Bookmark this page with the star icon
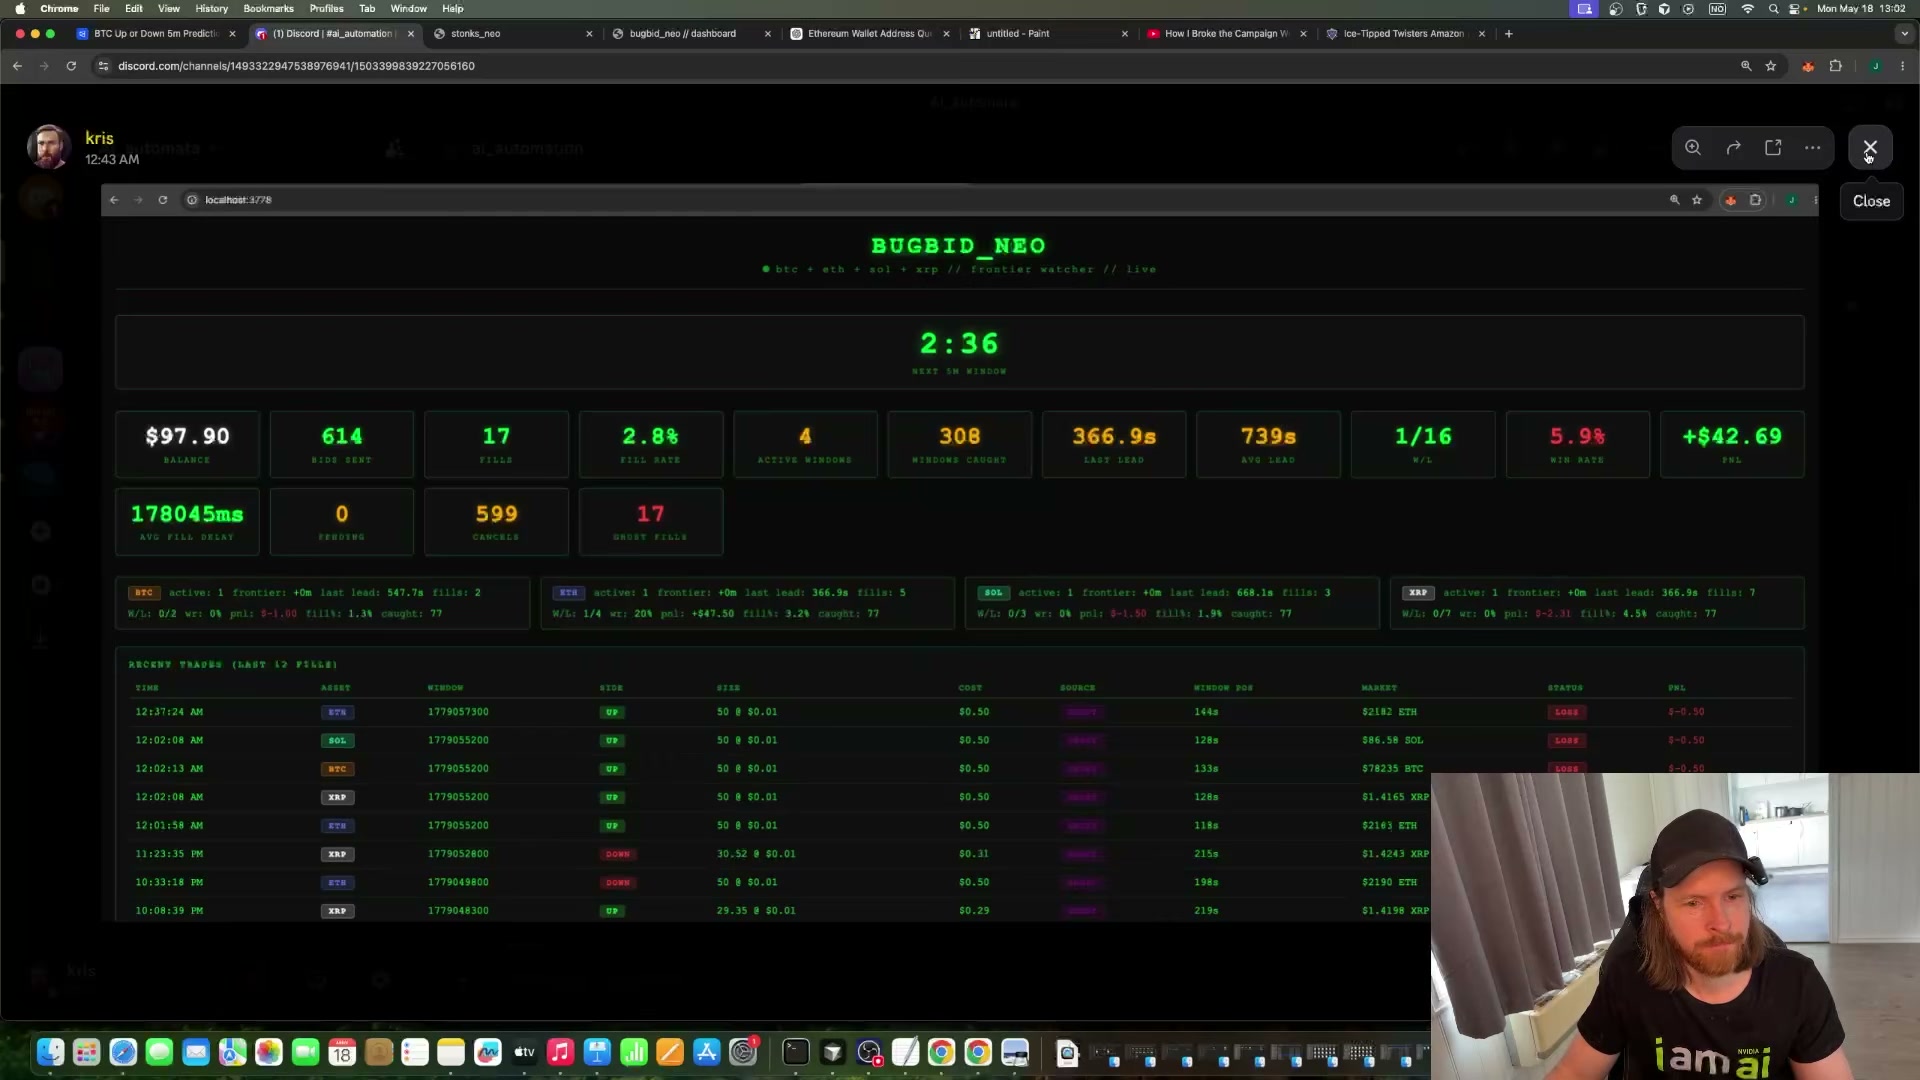This screenshot has width=1920, height=1080. pos(1771,66)
